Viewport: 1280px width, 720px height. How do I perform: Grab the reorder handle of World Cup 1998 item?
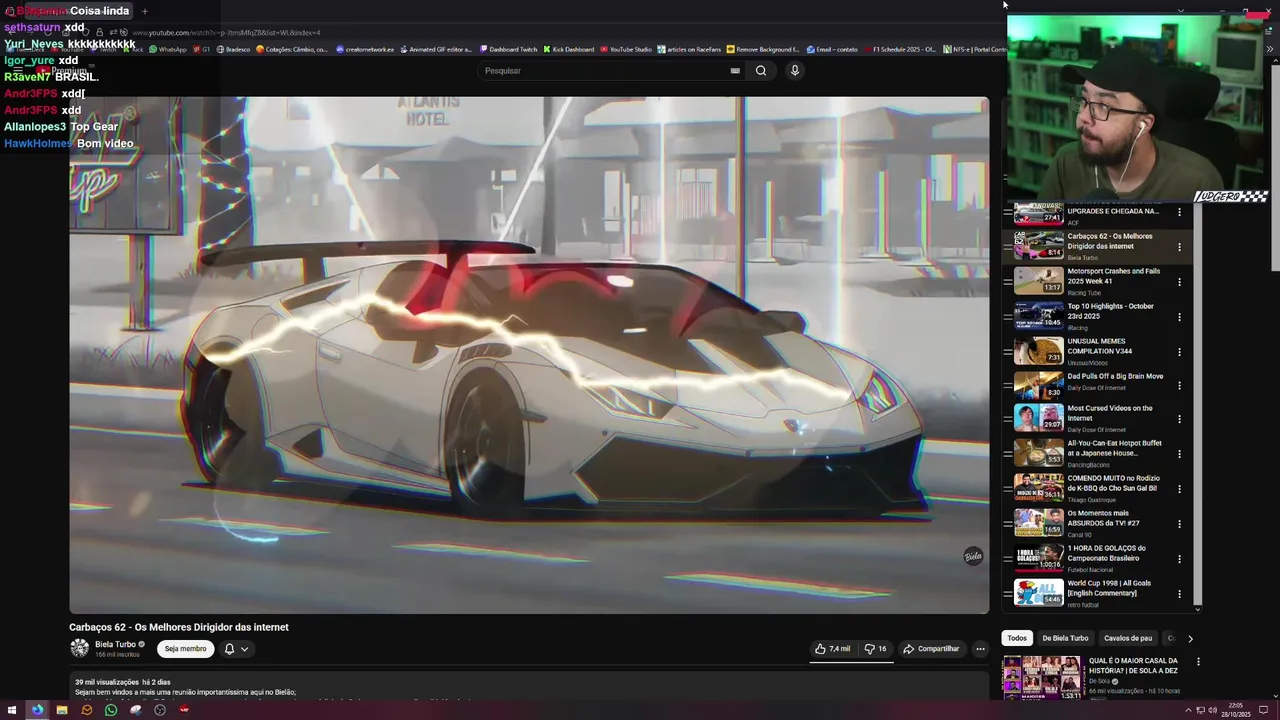click(1007, 593)
